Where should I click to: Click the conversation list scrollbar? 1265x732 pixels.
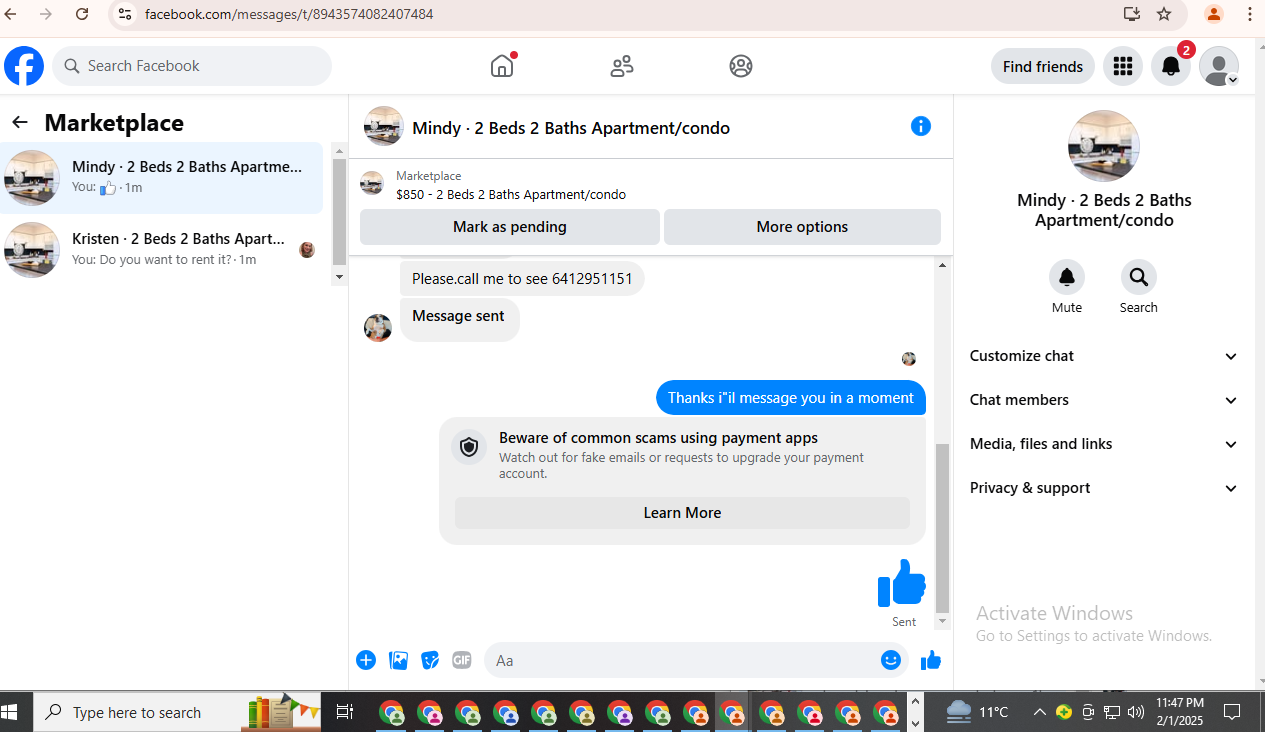[x=339, y=214]
